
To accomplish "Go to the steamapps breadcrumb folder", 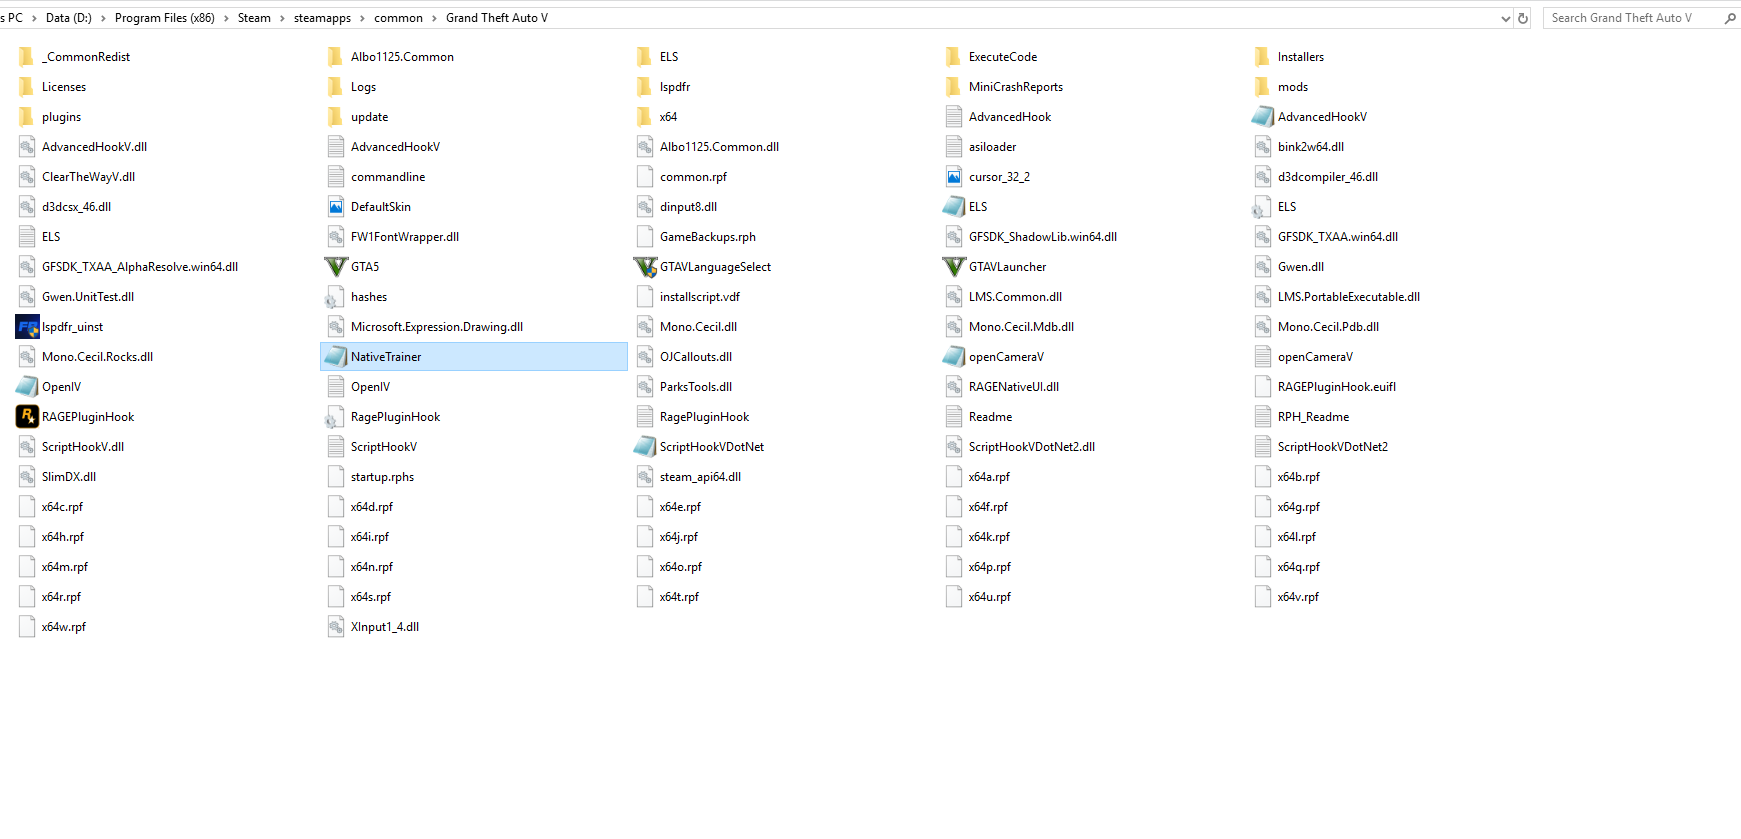I will (x=322, y=18).
